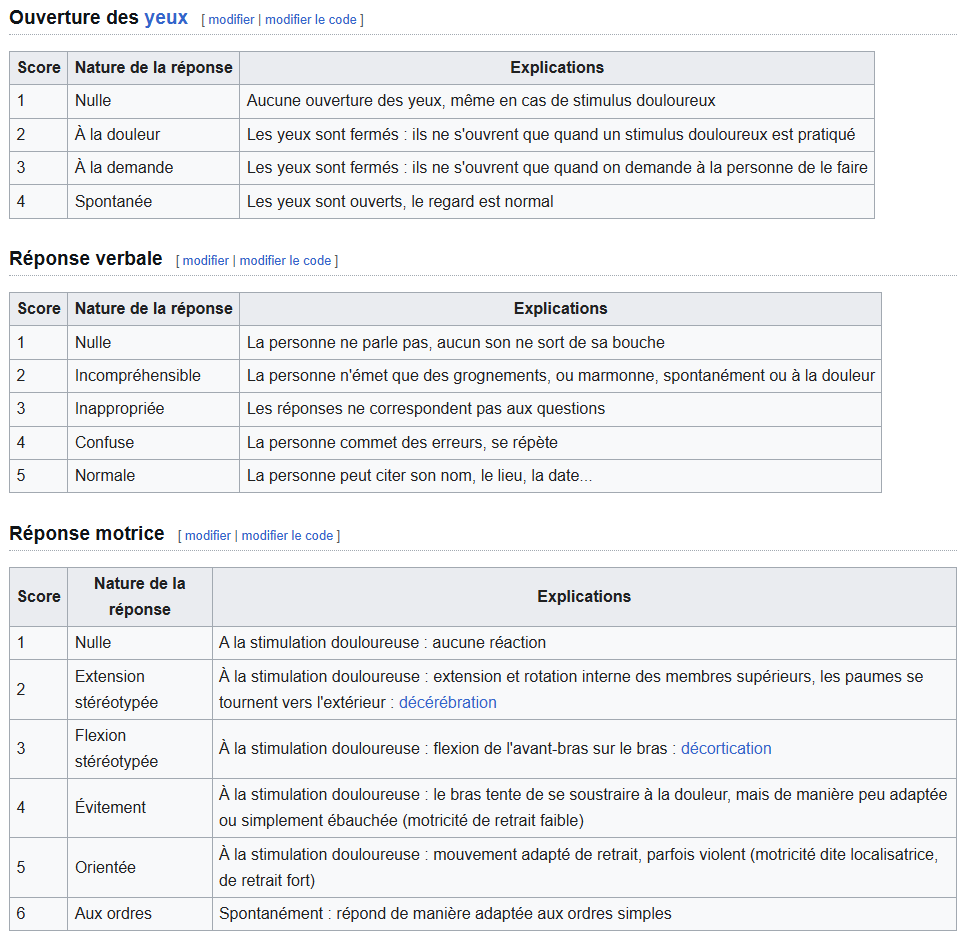Open the 'décérébration' link

(x=447, y=702)
